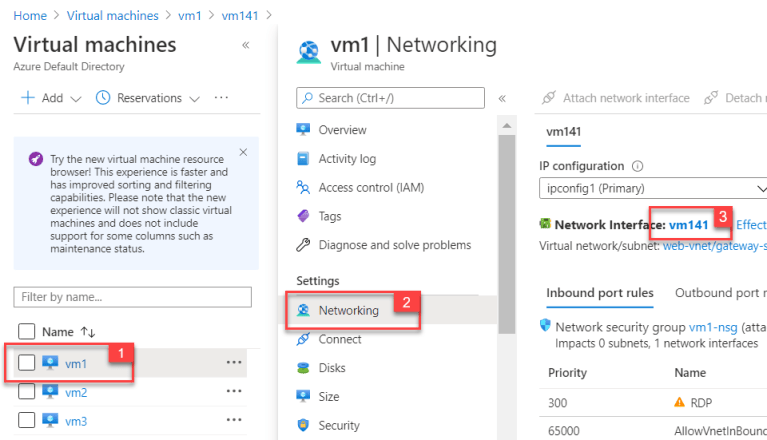
Task: Click priority 65000 cell
Action: [x=564, y=431]
